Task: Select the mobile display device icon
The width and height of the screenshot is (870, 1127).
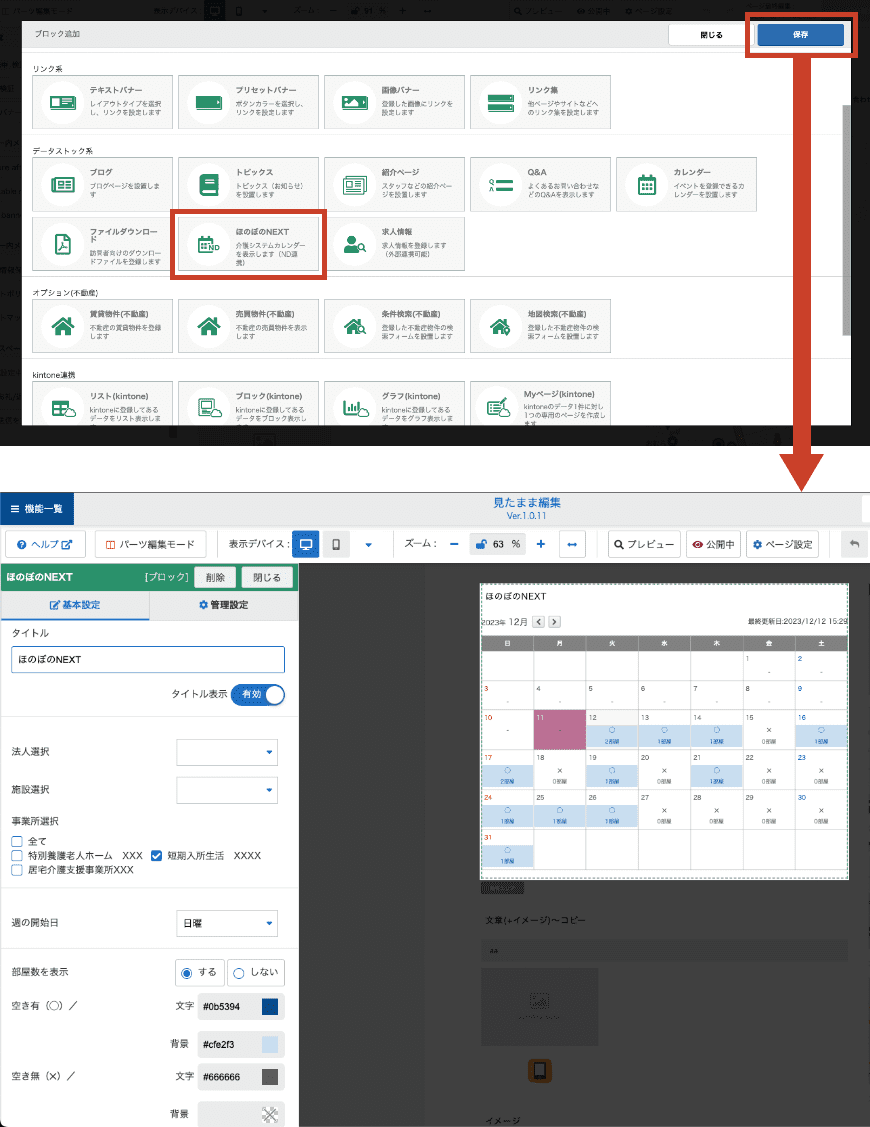Action: click(336, 544)
